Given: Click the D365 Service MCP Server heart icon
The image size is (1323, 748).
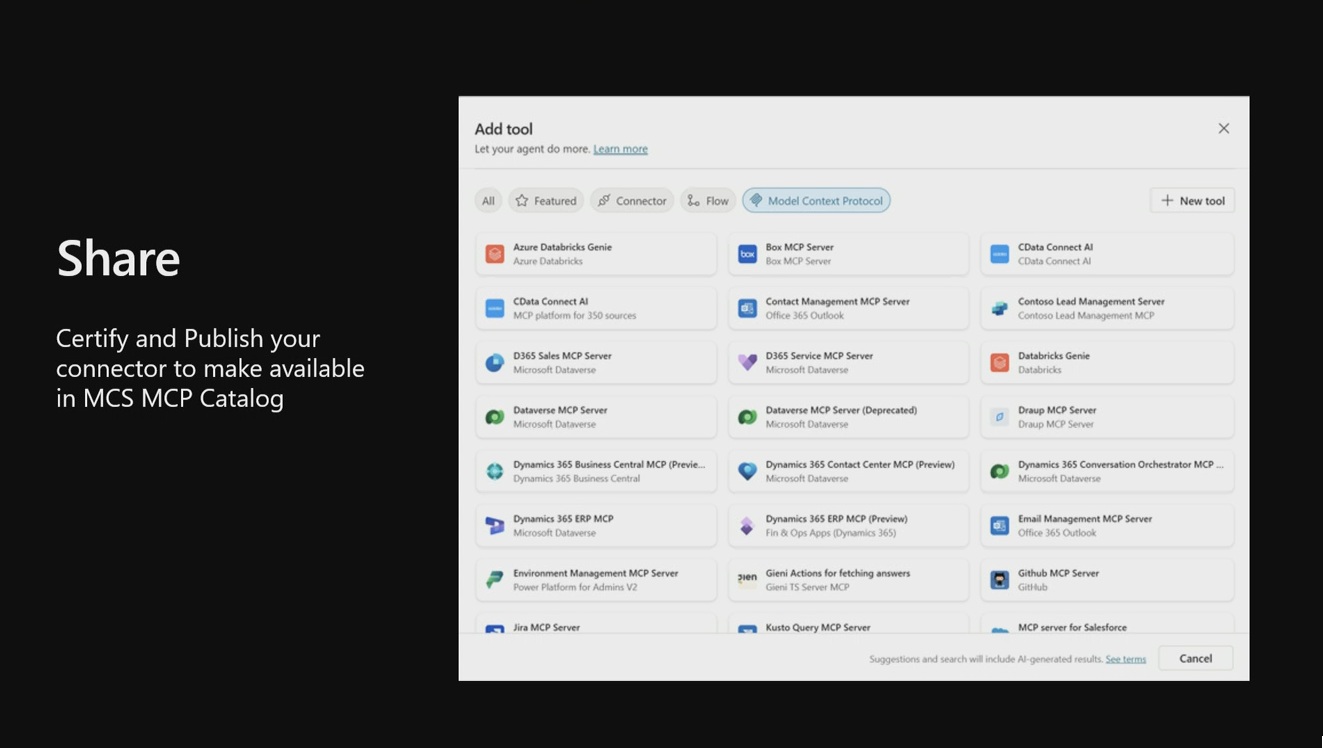Looking at the screenshot, I should 747,363.
